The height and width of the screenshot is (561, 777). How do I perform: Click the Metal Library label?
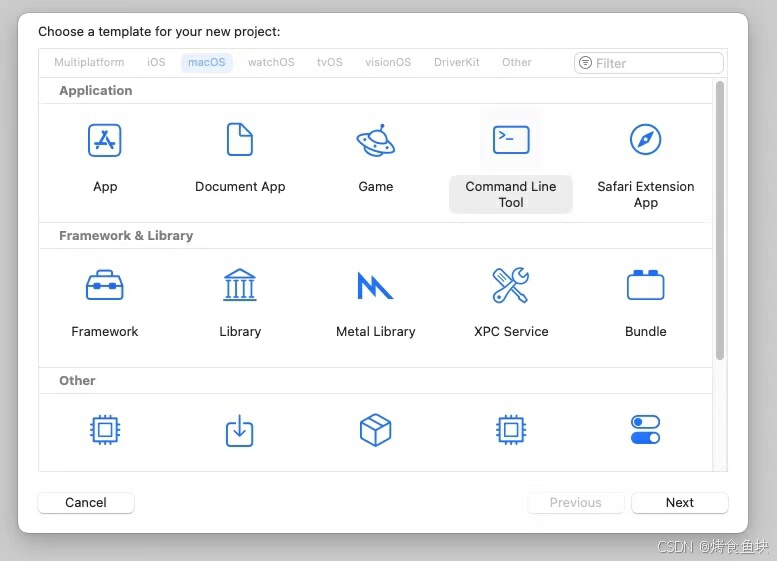(x=376, y=332)
